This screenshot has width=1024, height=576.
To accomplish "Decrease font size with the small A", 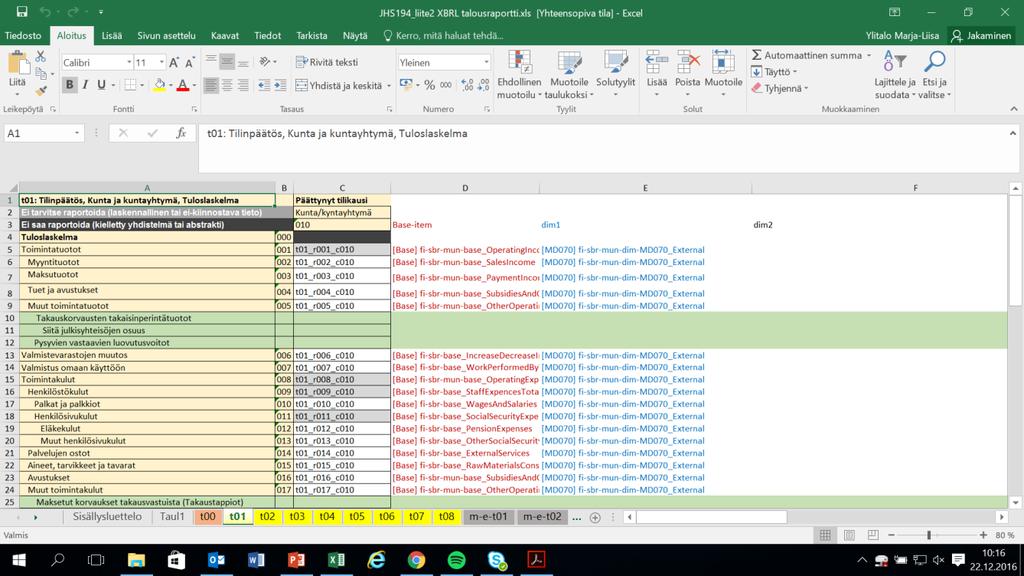I will pos(189,63).
